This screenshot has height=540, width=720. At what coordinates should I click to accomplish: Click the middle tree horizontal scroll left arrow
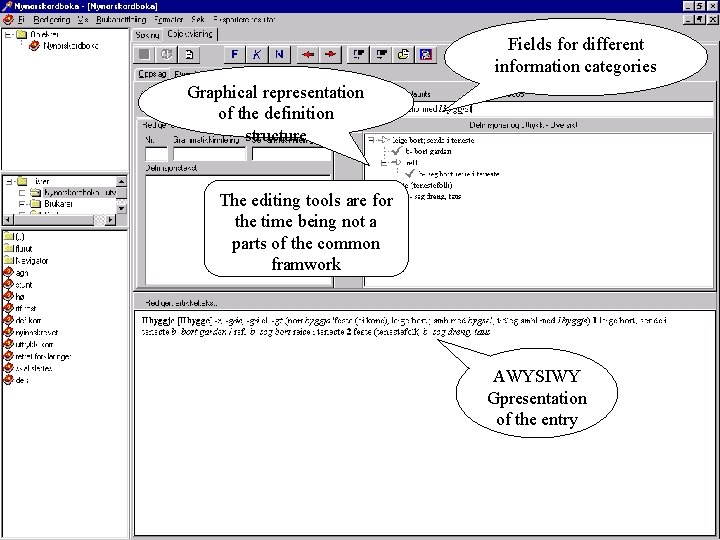click(x=8, y=219)
